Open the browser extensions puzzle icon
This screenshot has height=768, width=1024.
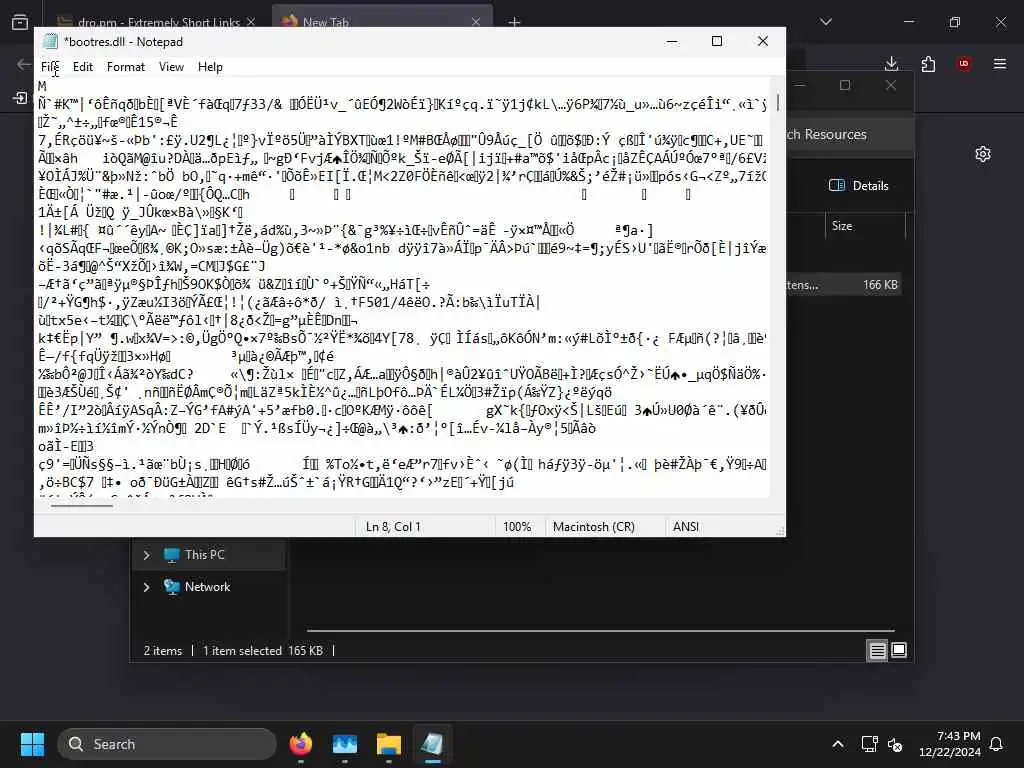[928, 64]
